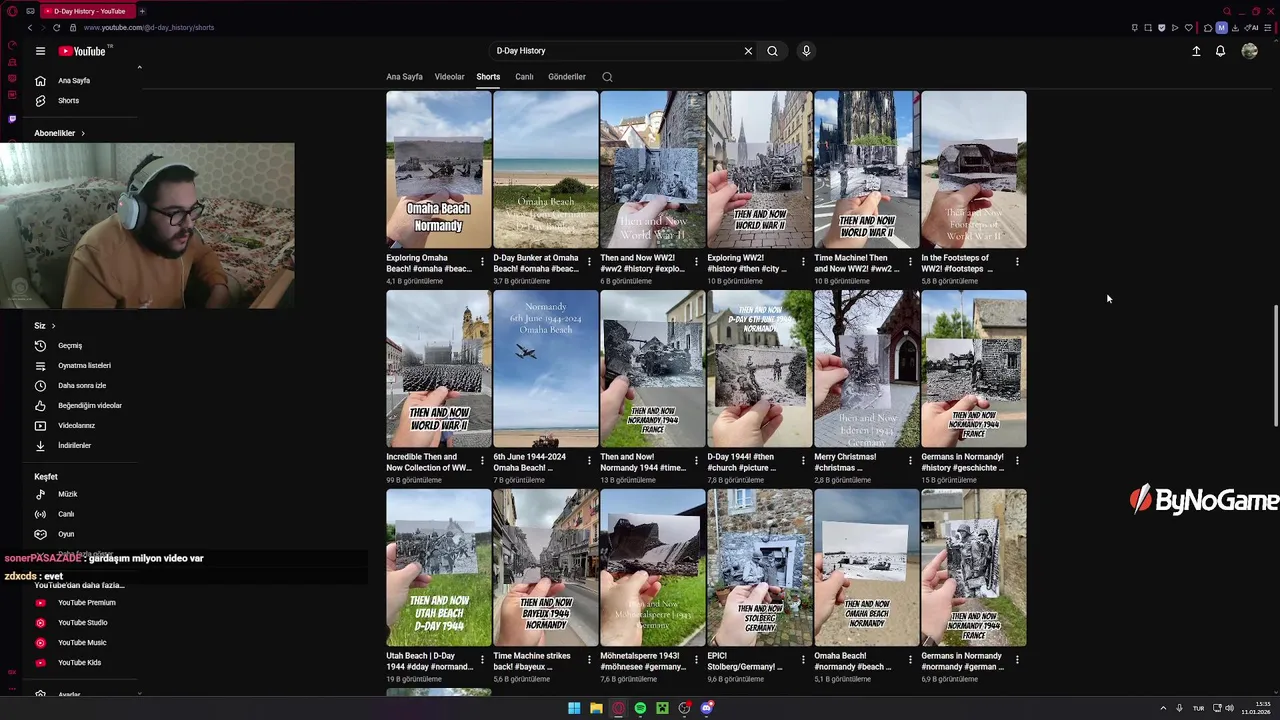Screen dimensions: 1280x720
Task: Click the YouTube logo
Action: click(x=84, y=51)
